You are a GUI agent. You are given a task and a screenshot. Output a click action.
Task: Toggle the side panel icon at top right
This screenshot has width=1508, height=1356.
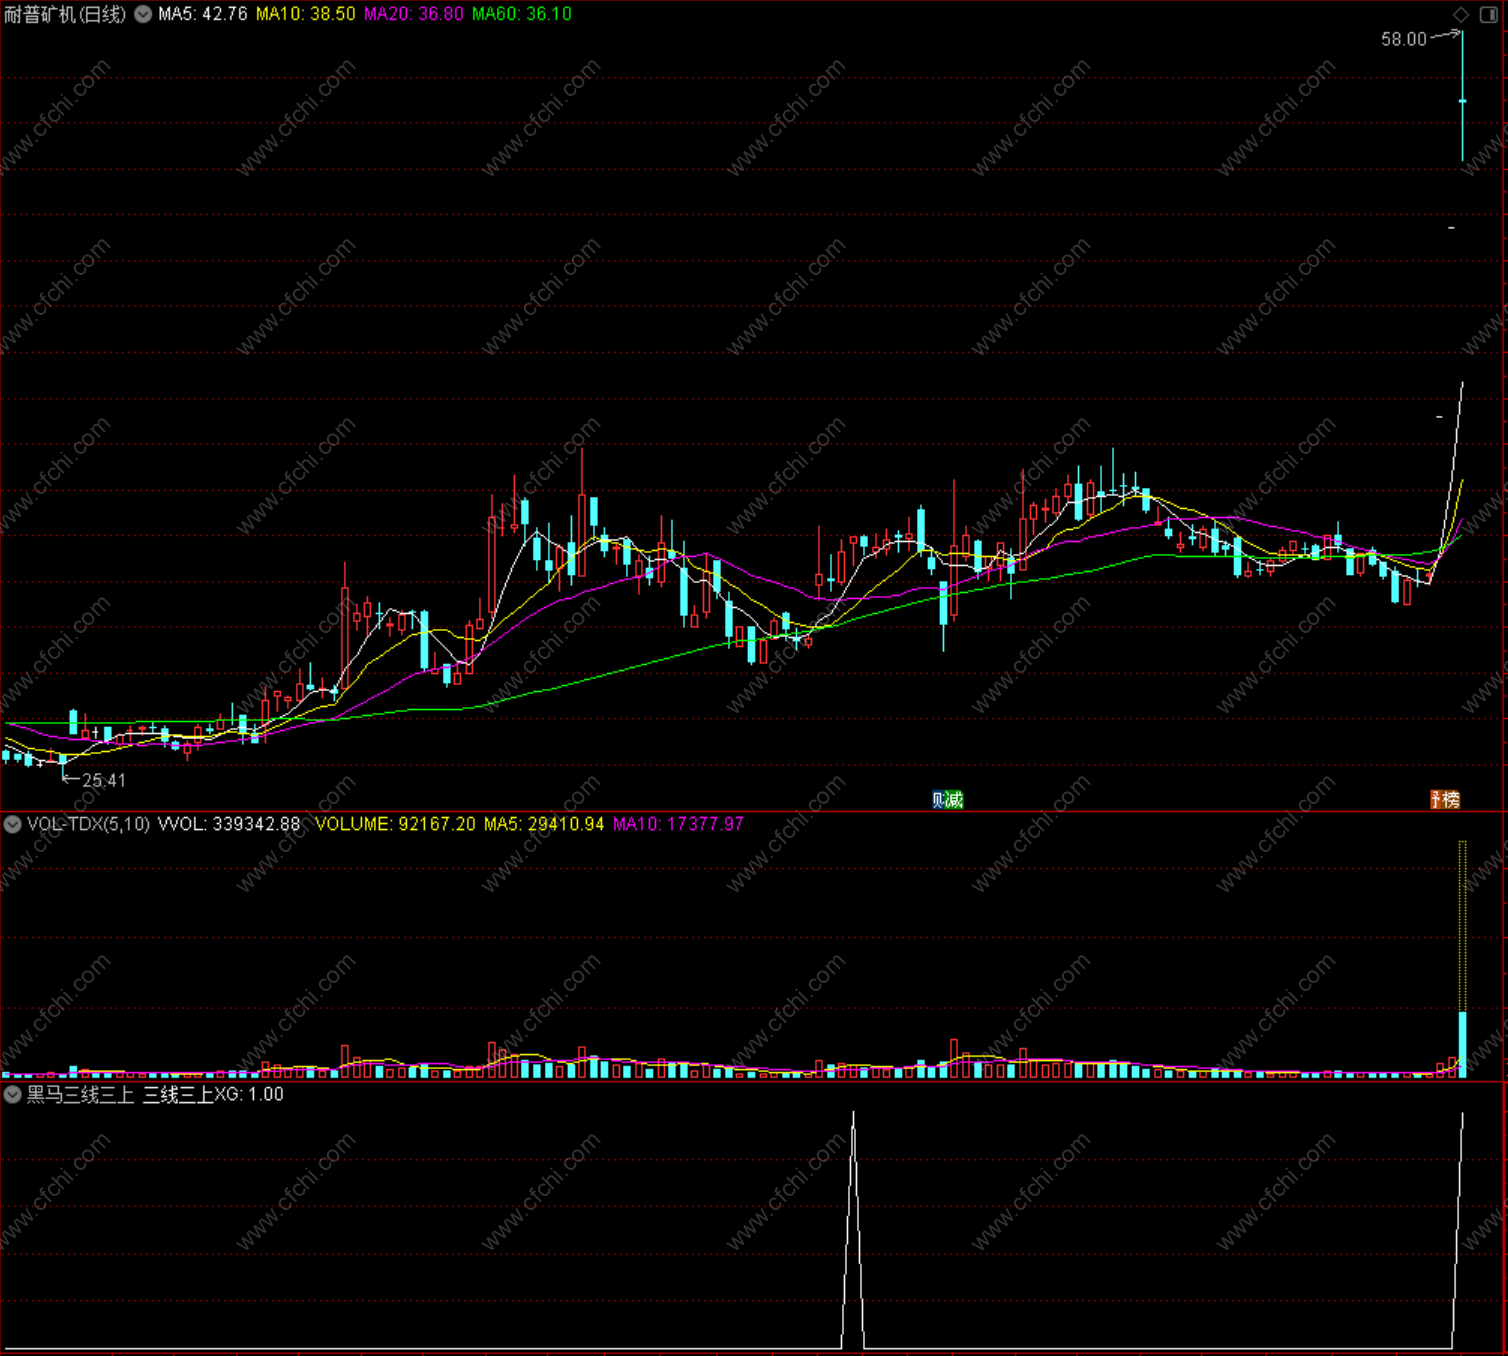(1488, 14)
